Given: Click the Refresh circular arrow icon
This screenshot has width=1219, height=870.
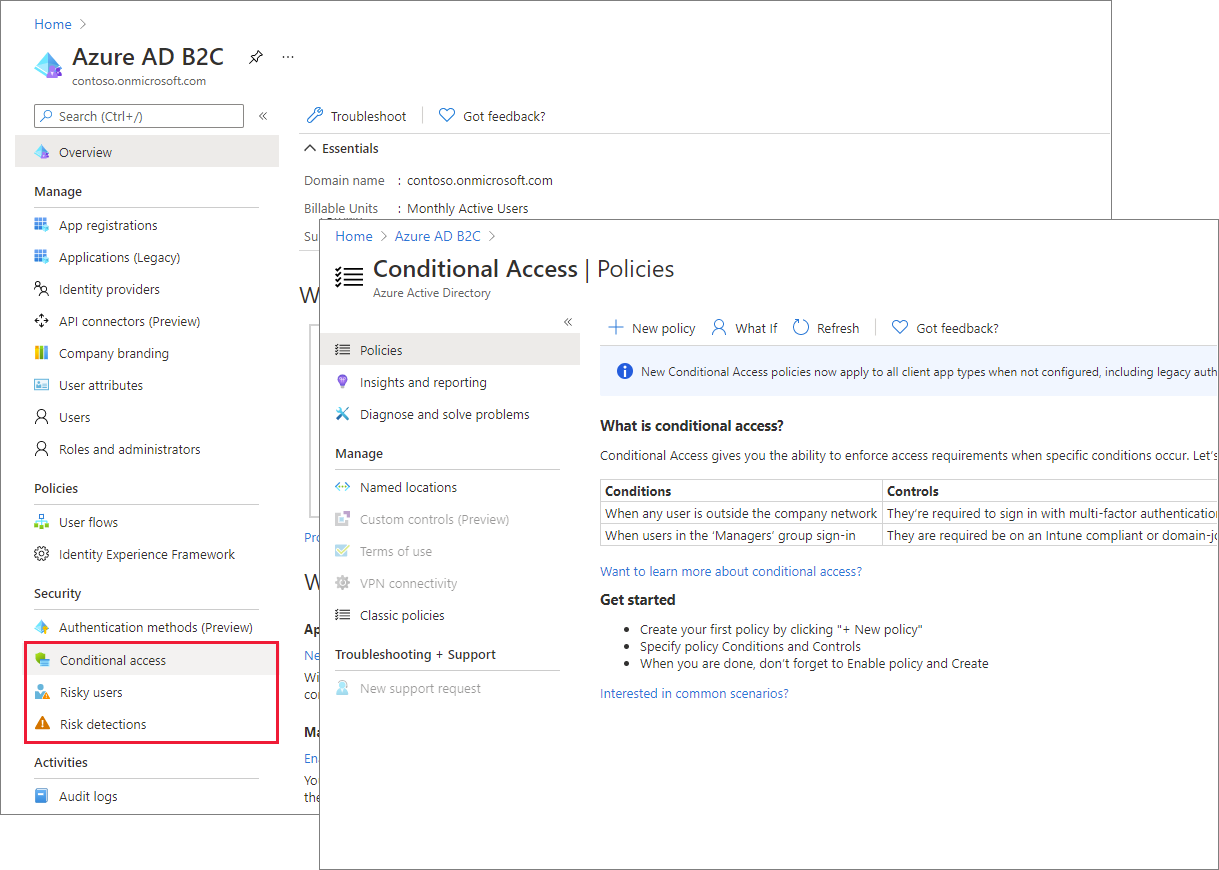Looking at the screenshot, I should point(800,328).
